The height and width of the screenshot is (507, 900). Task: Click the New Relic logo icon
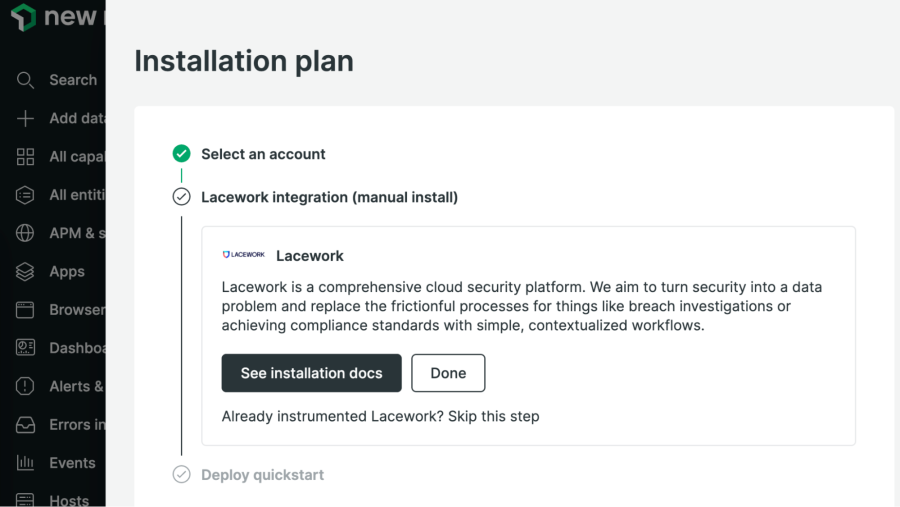[x=23, y=17]
